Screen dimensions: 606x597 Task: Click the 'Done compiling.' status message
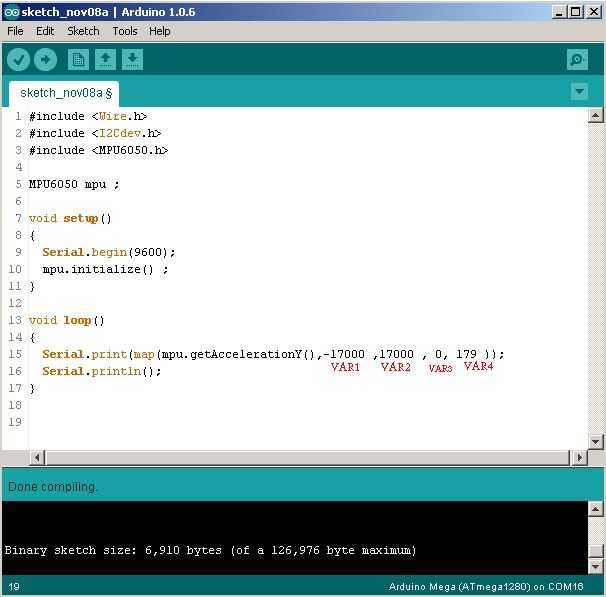(x=53, y=487)
